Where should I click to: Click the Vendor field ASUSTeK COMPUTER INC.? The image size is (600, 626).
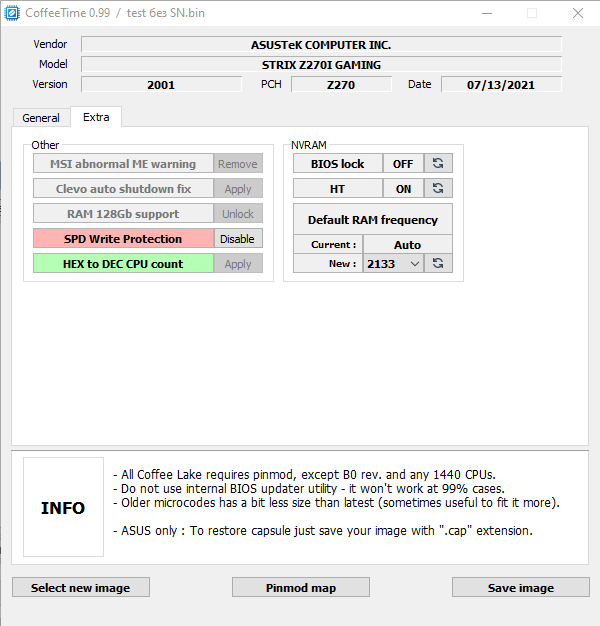321,44
